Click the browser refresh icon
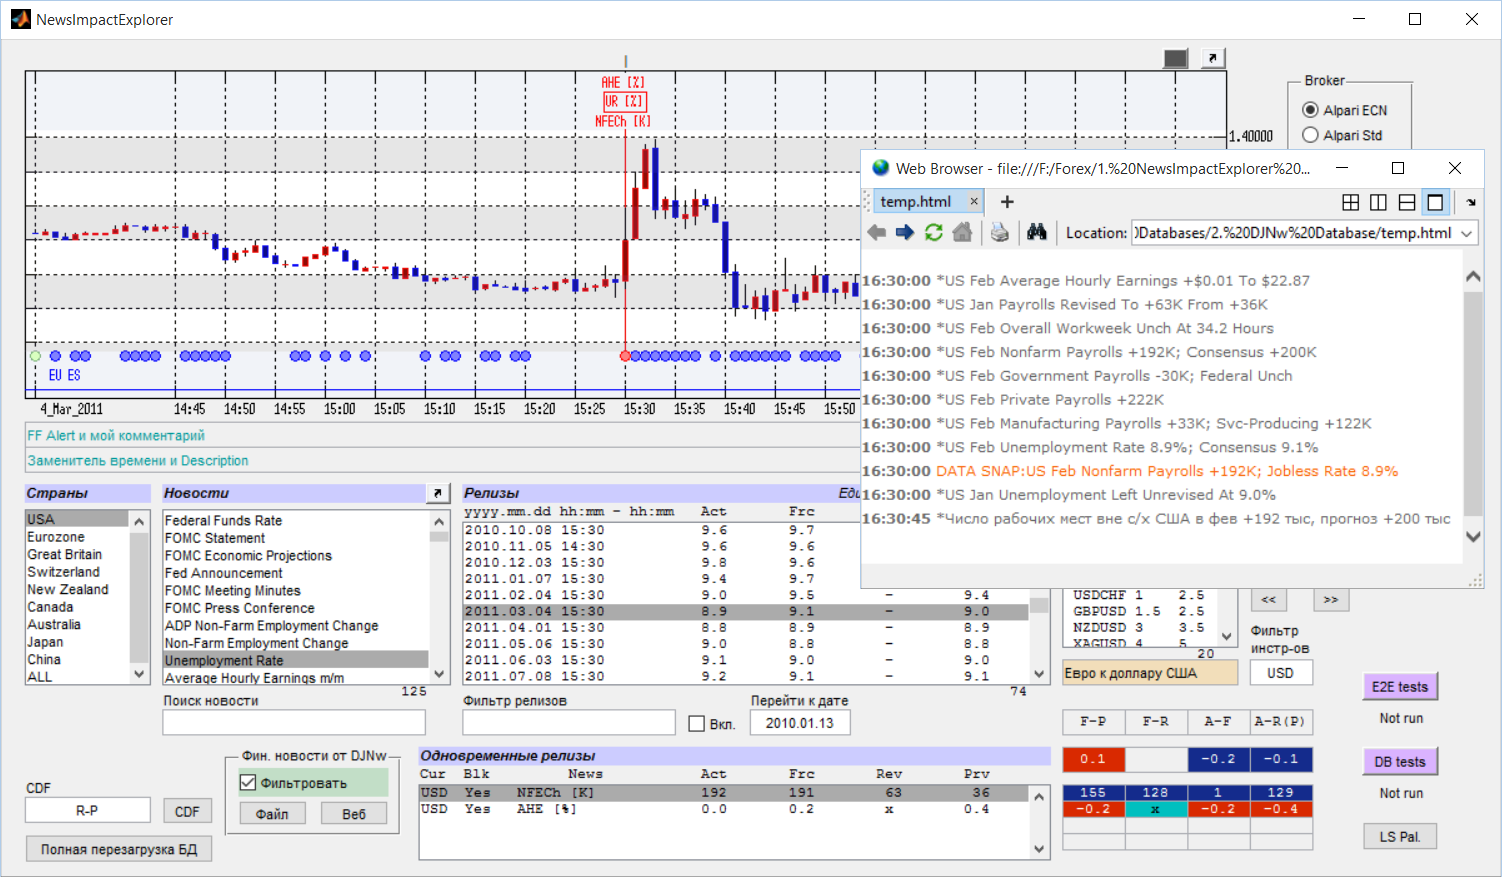Viewport: 1502px width, 877px height. coord(933,233)
